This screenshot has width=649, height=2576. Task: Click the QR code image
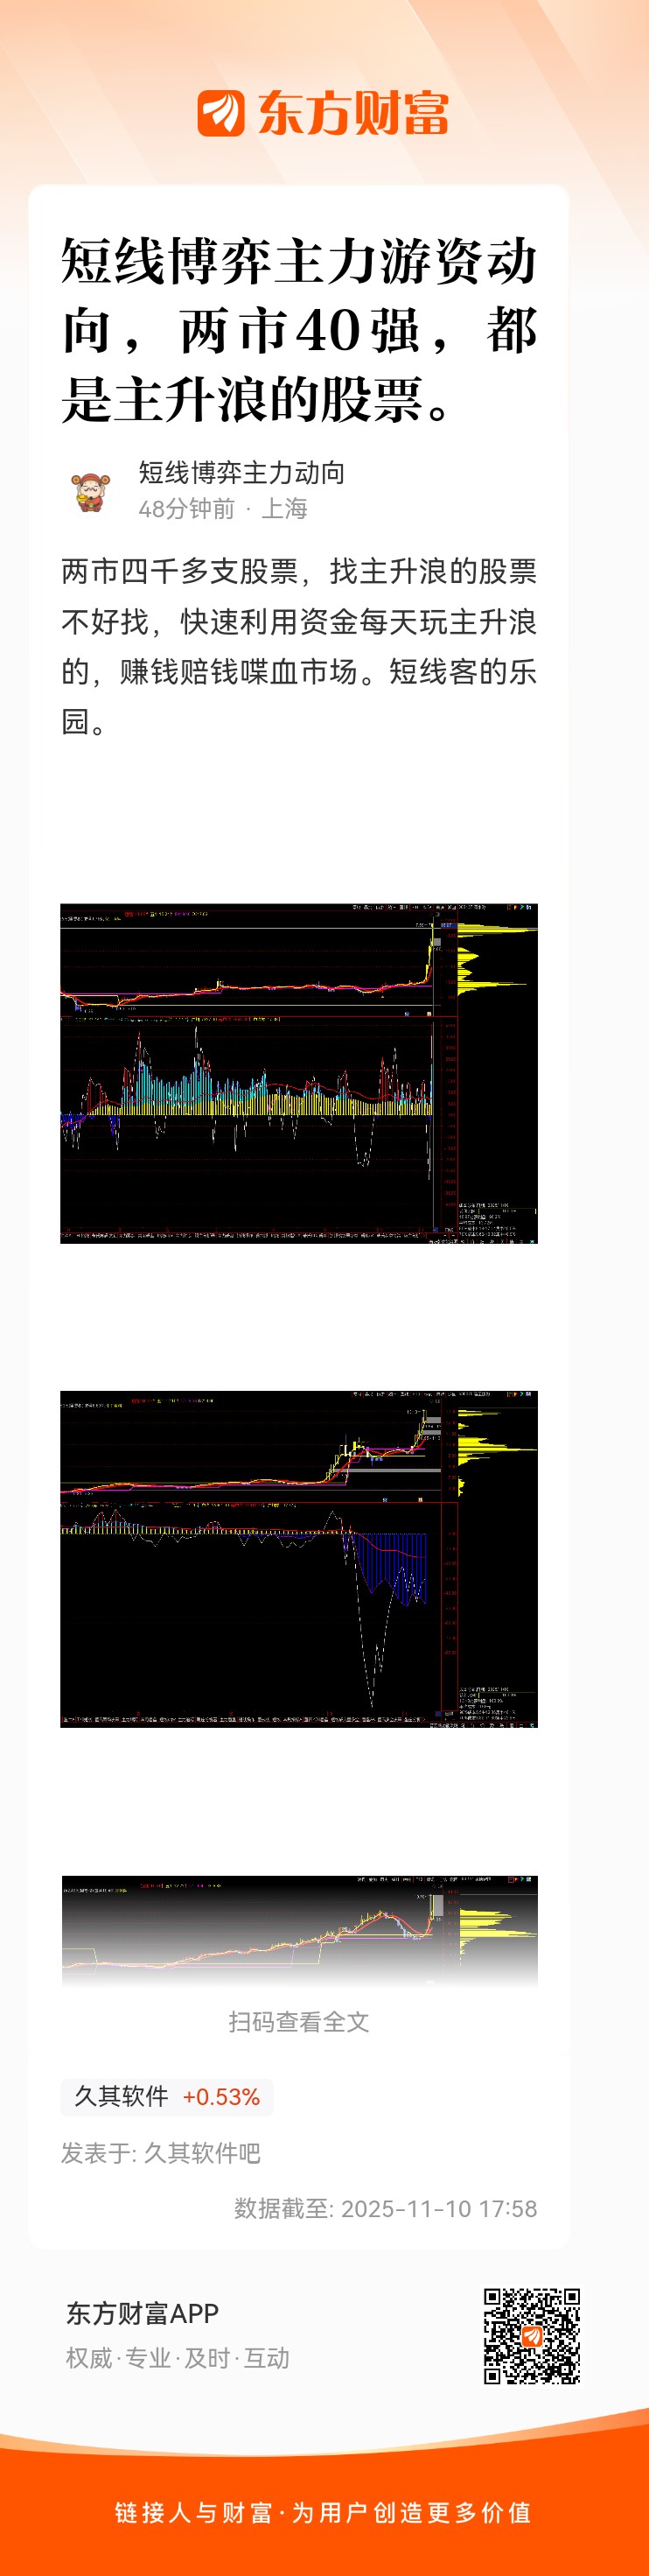pos(532,2336)
